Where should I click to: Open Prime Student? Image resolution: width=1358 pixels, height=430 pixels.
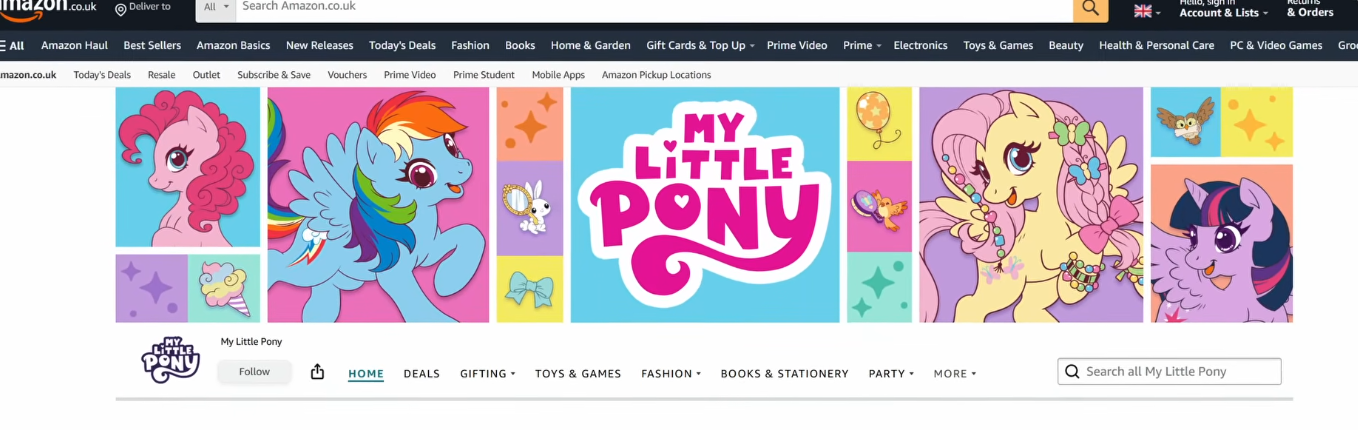(x=484, y=75)
